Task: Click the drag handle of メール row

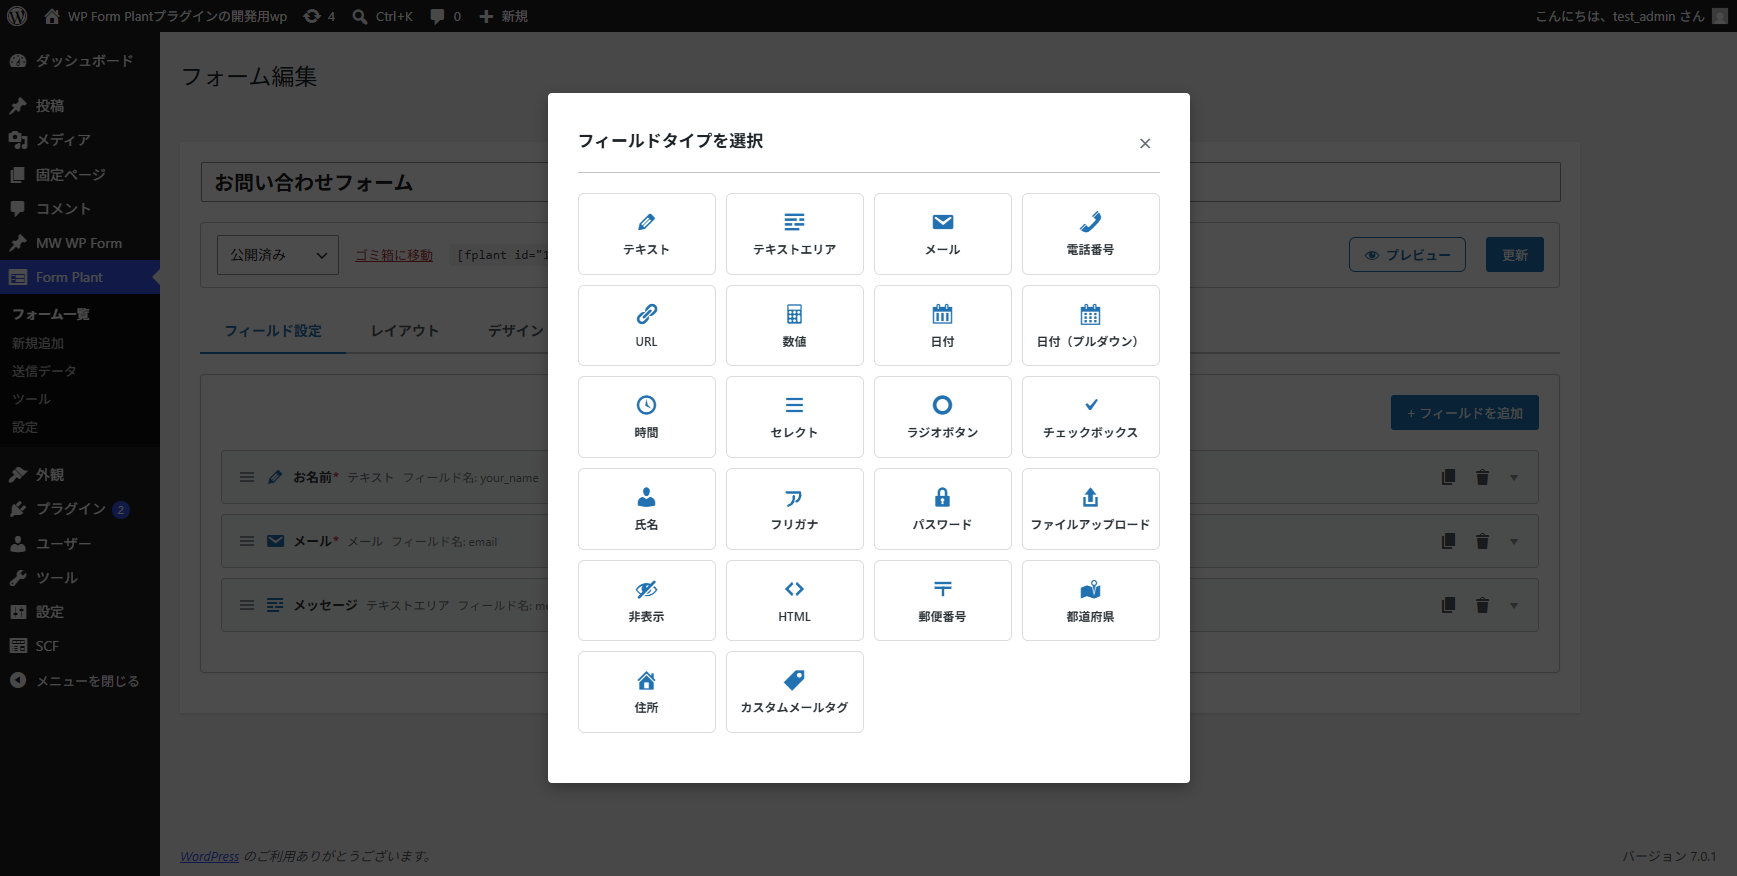Action: click(x=247, y=541)
